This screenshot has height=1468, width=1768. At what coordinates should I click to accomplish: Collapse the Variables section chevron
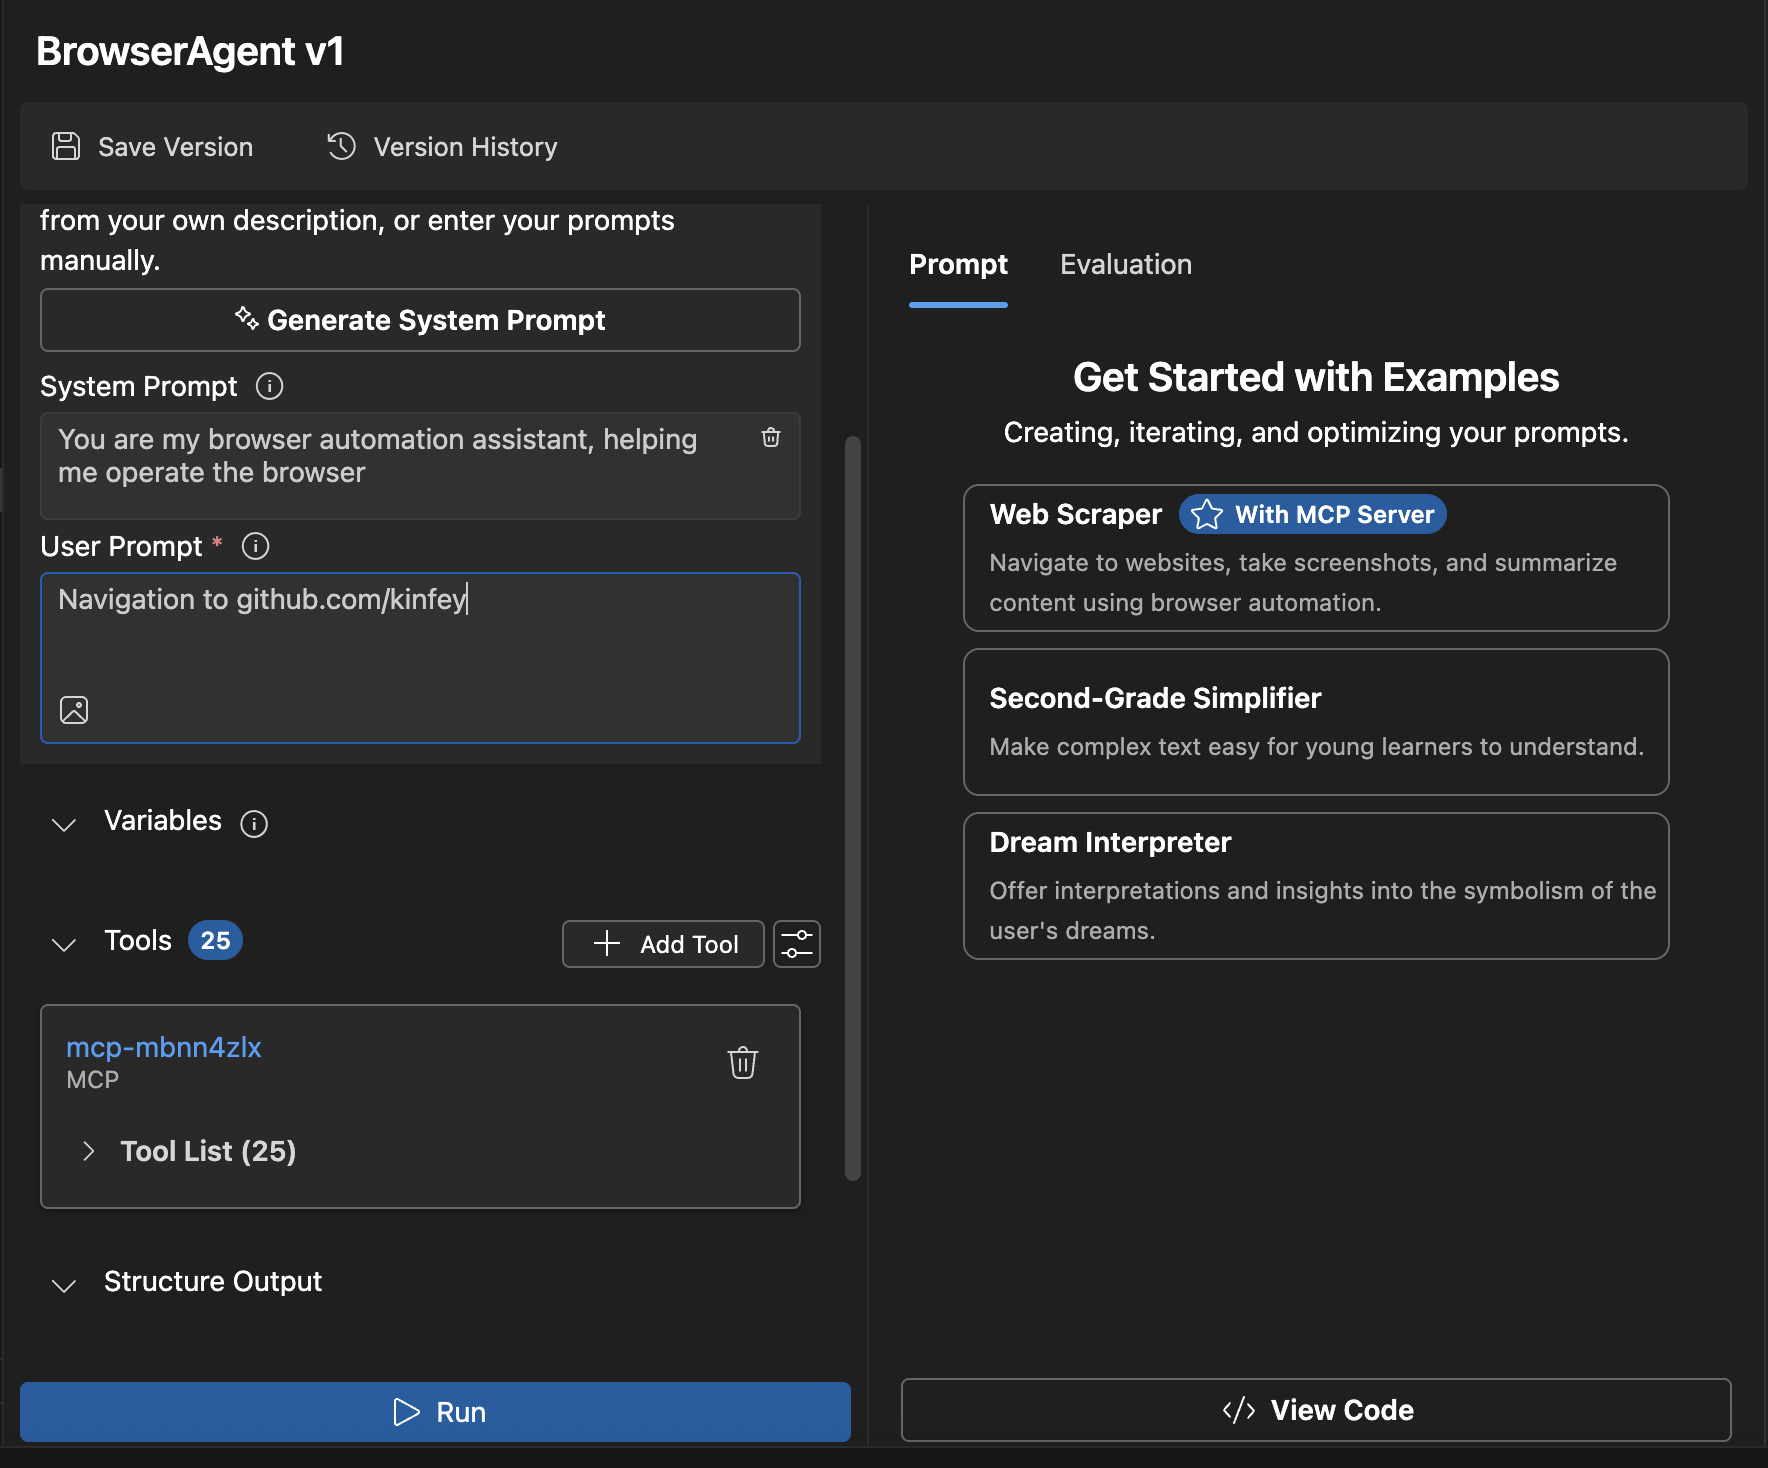(x=64, y=824)
